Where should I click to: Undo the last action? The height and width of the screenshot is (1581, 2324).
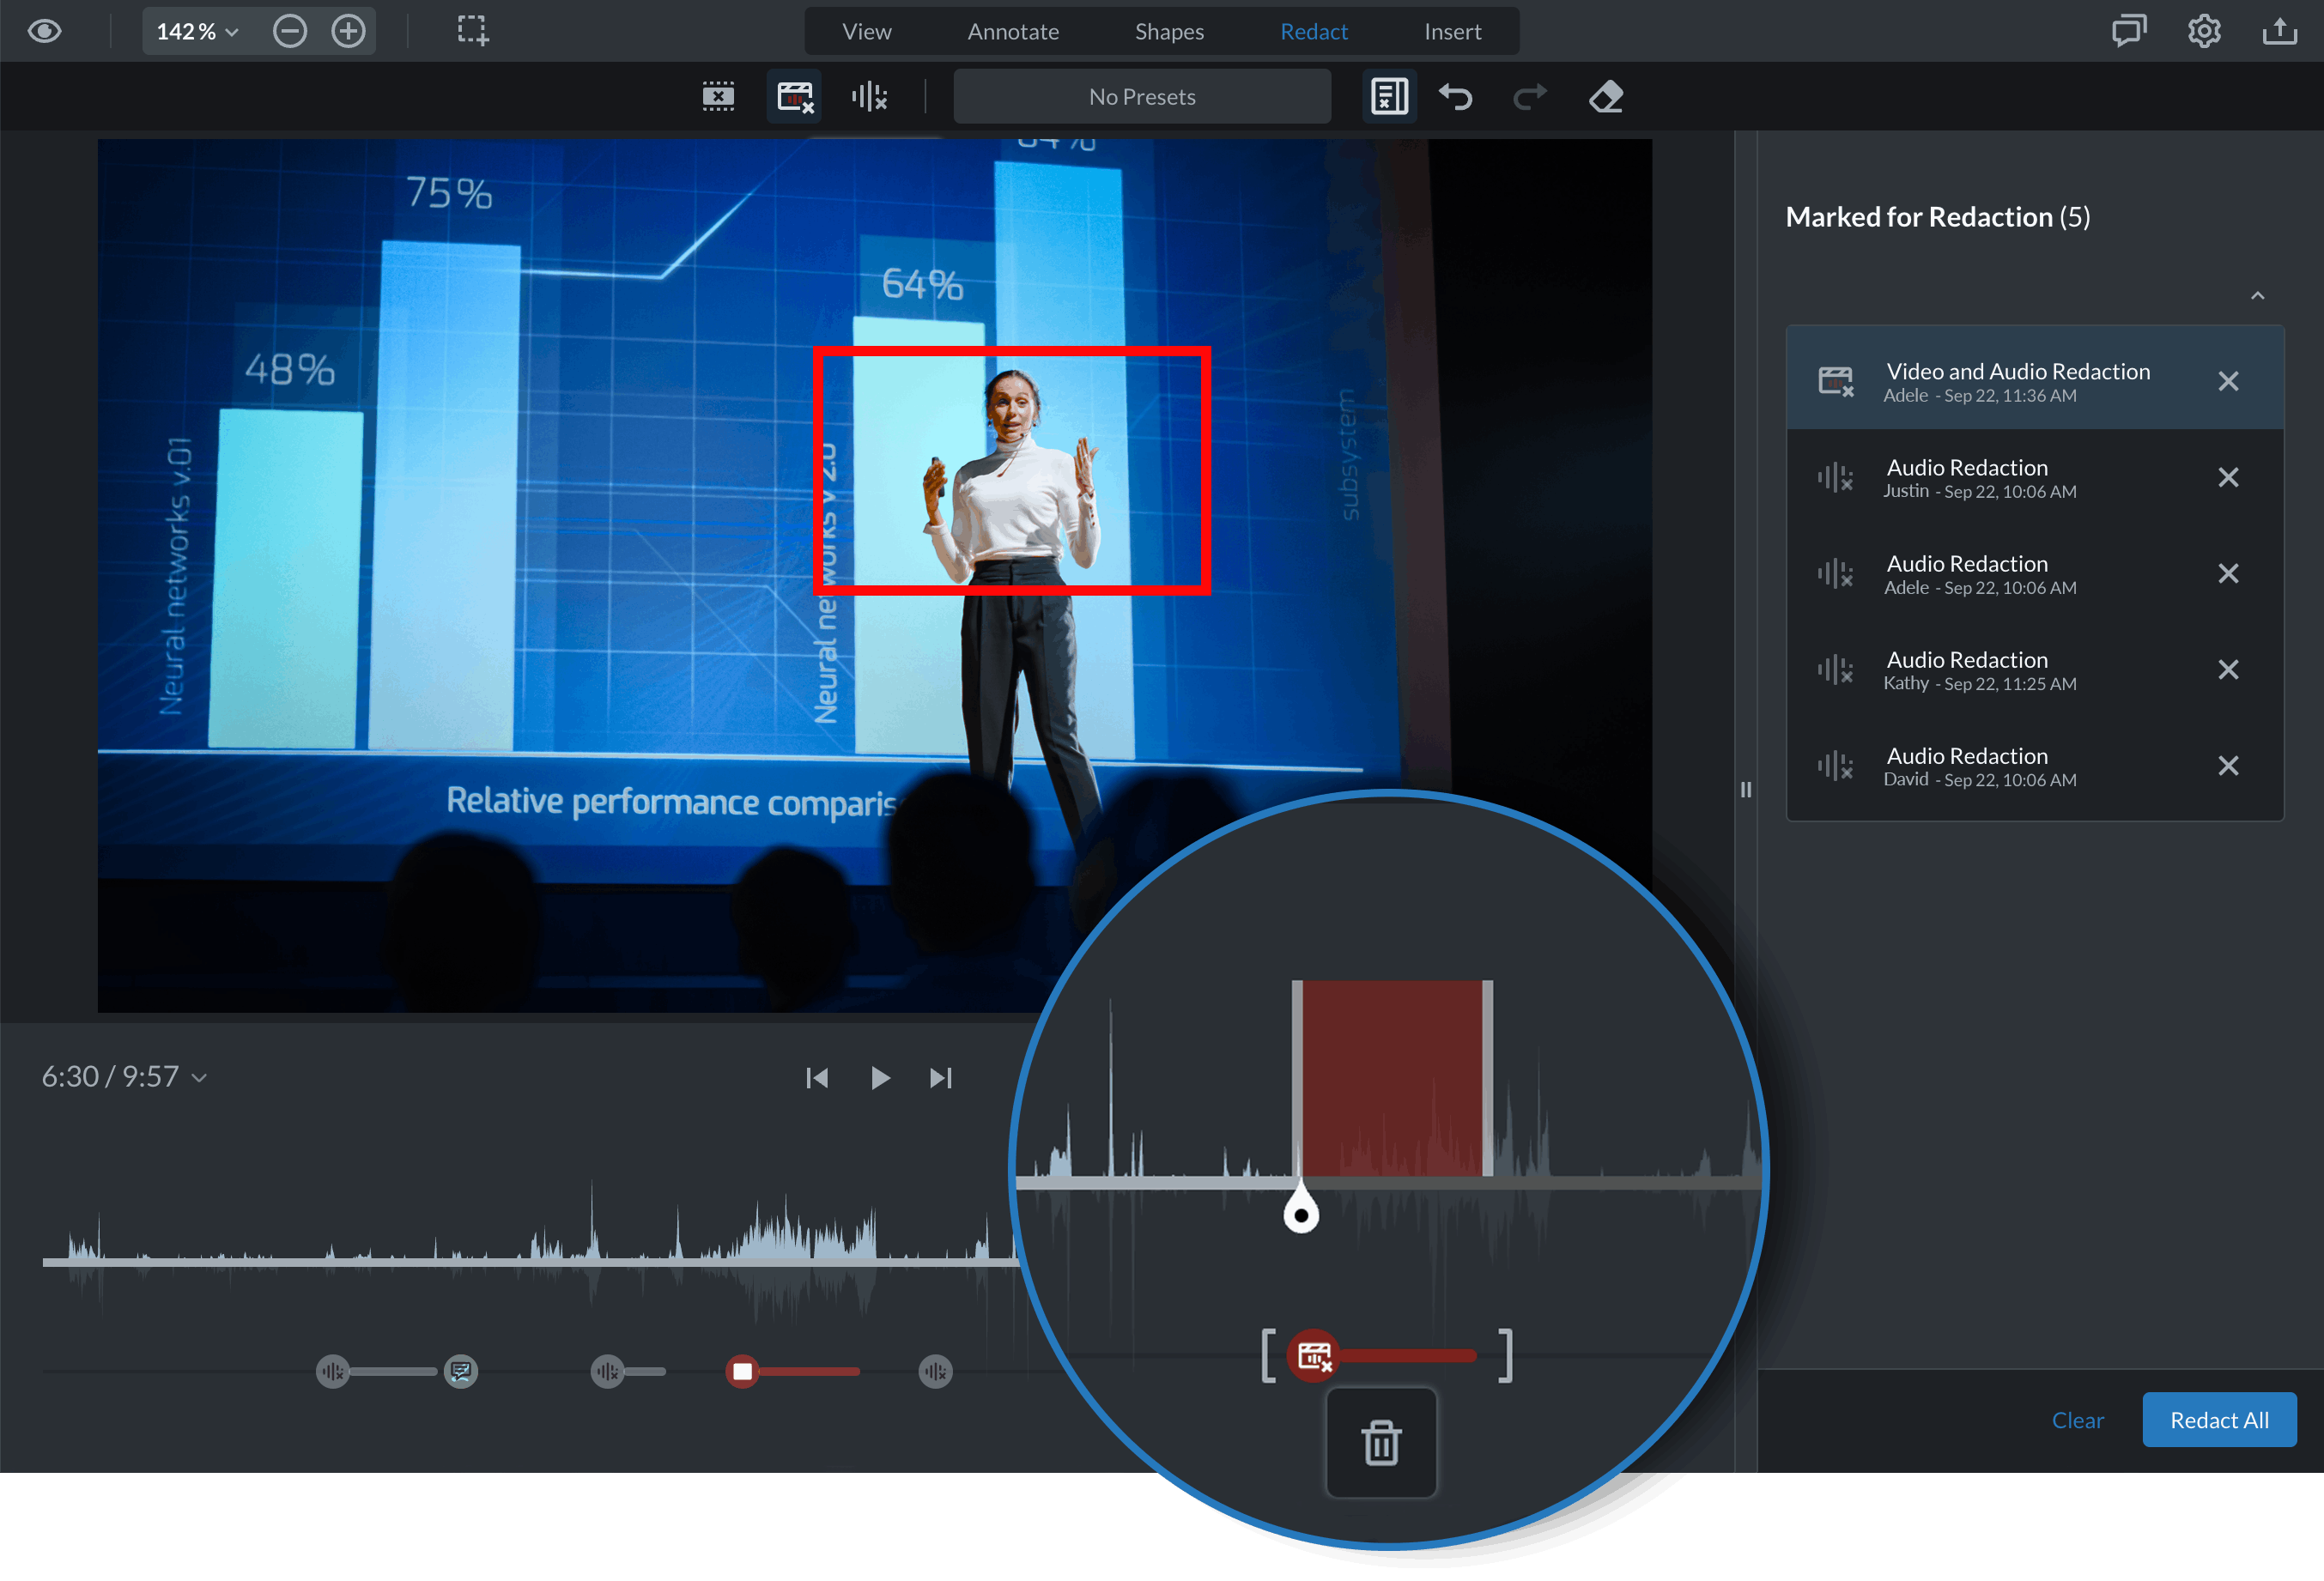point(1456,97)
